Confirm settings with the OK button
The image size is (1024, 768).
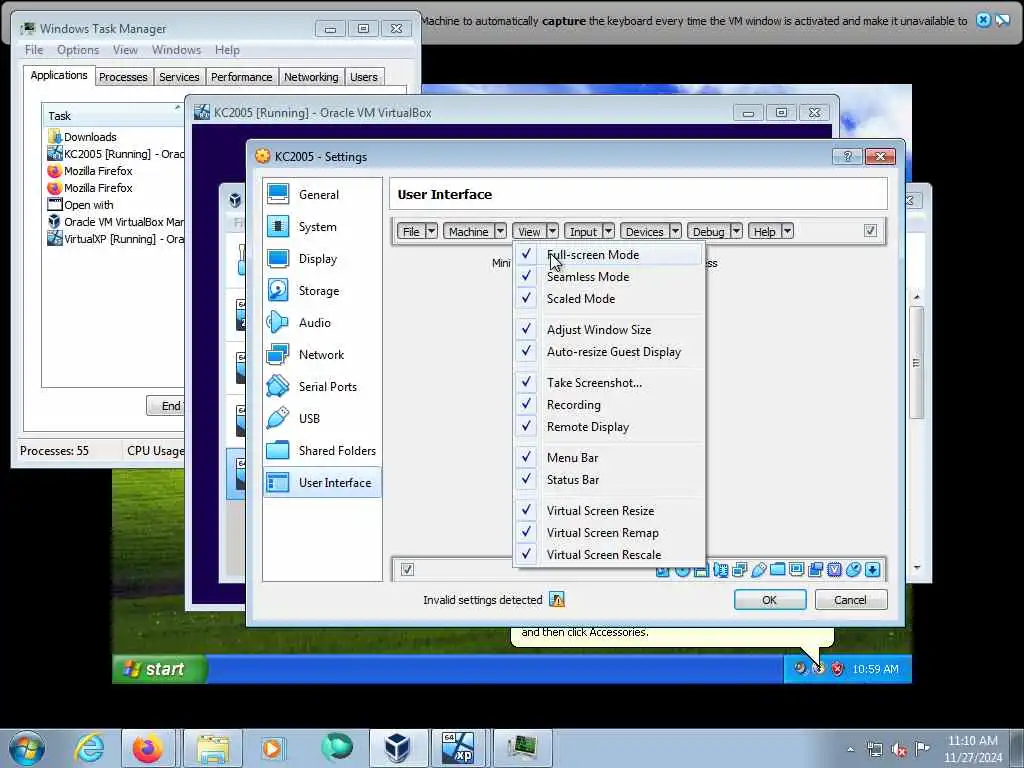click(769, 600)
